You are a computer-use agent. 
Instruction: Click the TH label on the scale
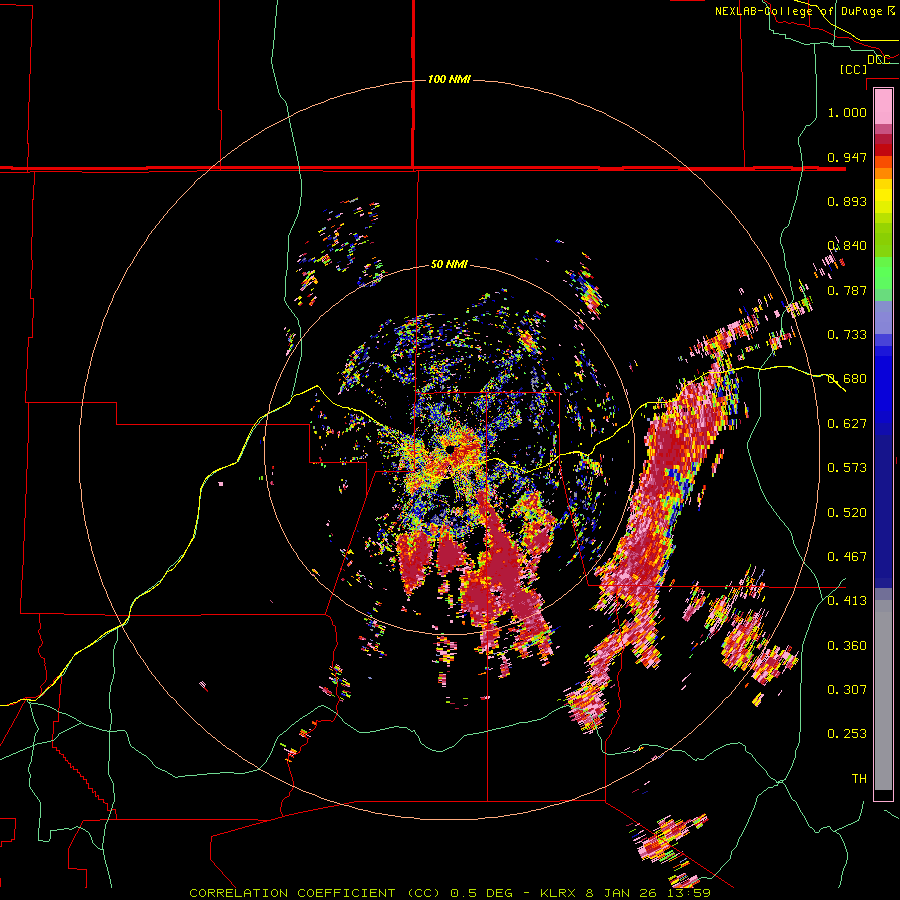coord(859,779)
